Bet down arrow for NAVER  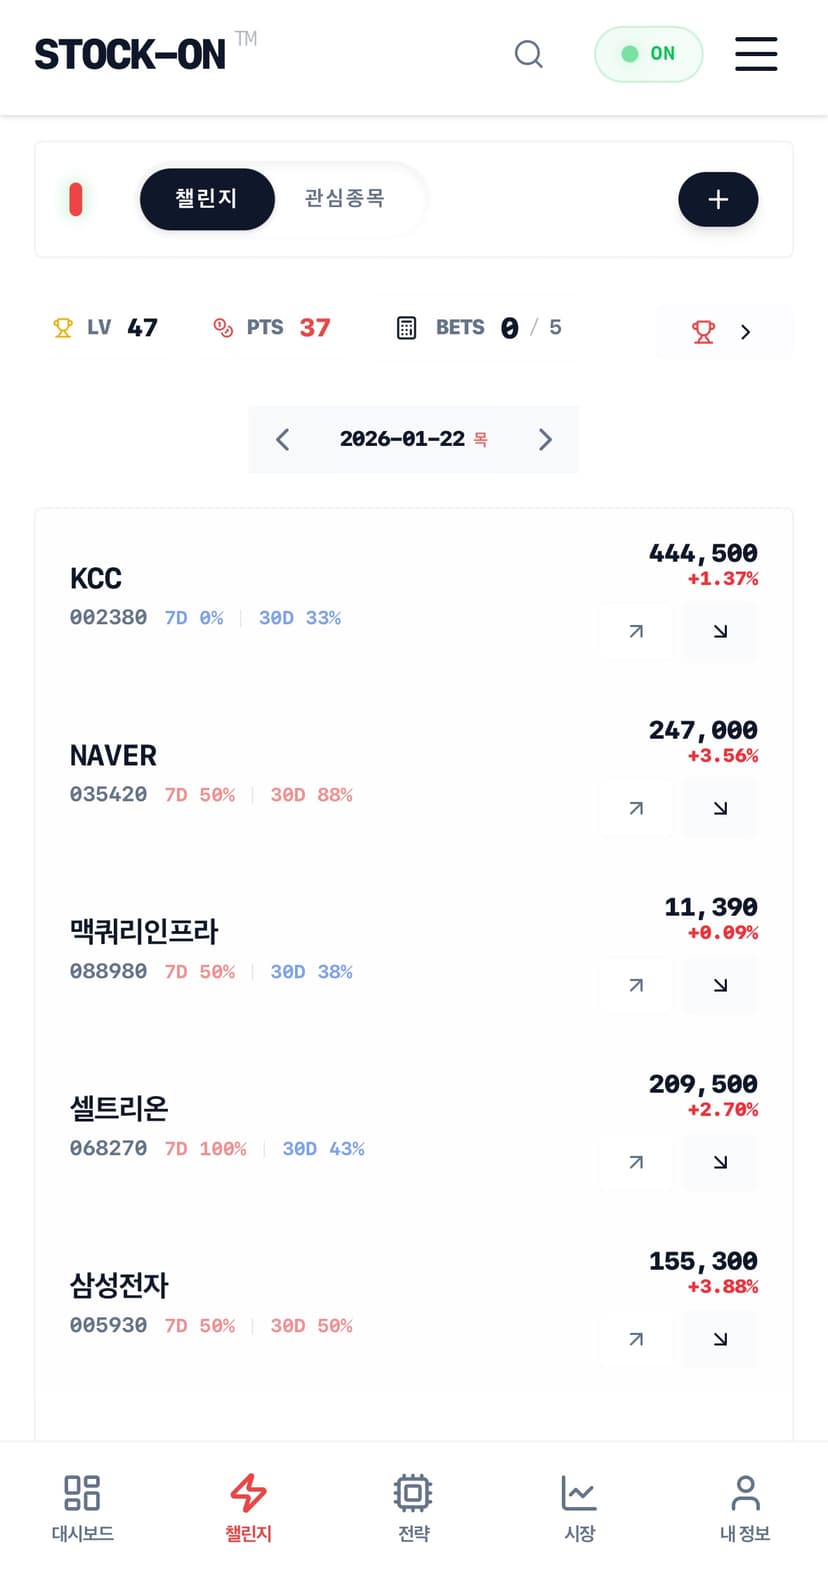720,808
